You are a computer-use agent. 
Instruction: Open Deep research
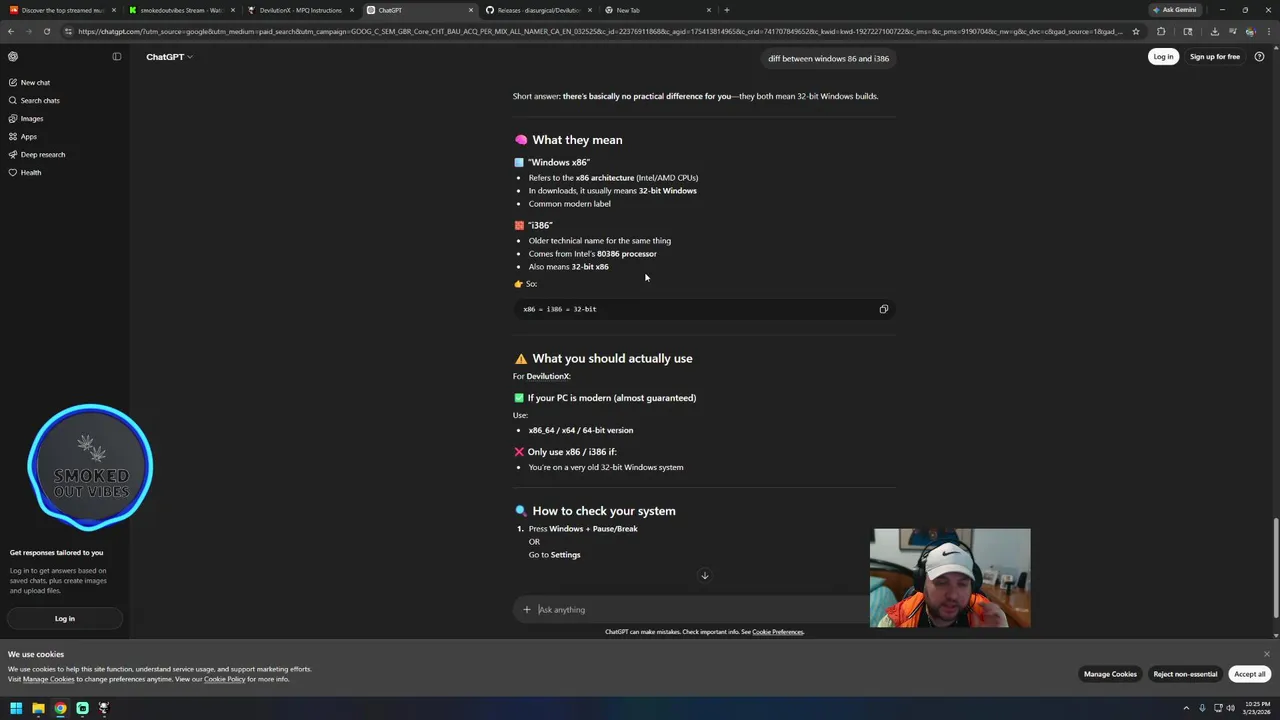pyautogui.click(x=43, y=155)
